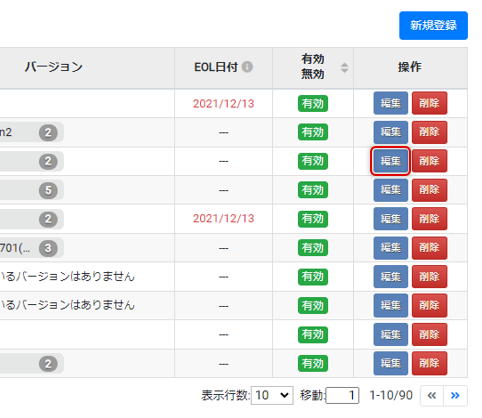This screenshot has height=418, width=482.
Task: Click the highlighted 編集 button in third row
Action: [x=390, y=161]
